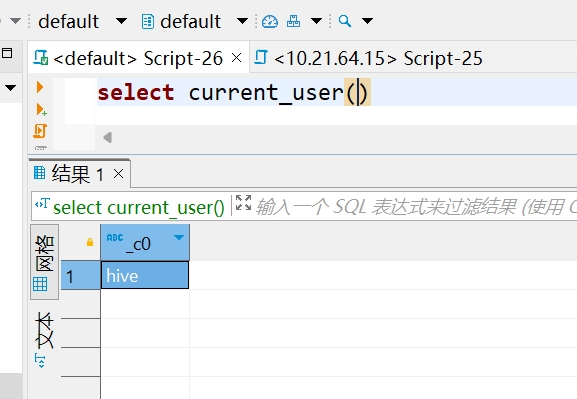Screen dimensions: 577x399
Task: Select the 'hive' result cell
Action: point(145,275)
